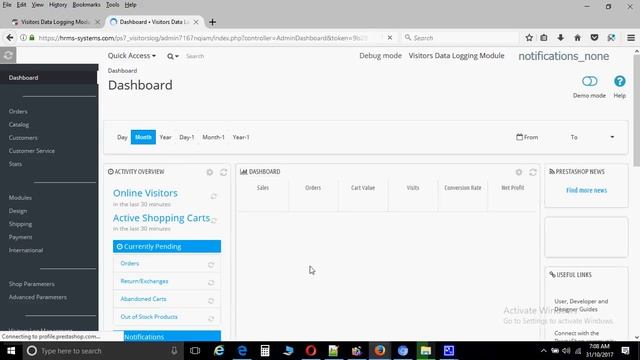This screenshot has height=360, width=640.
Task: Open the date range dropdown arrow
Action: pos(612,137)
